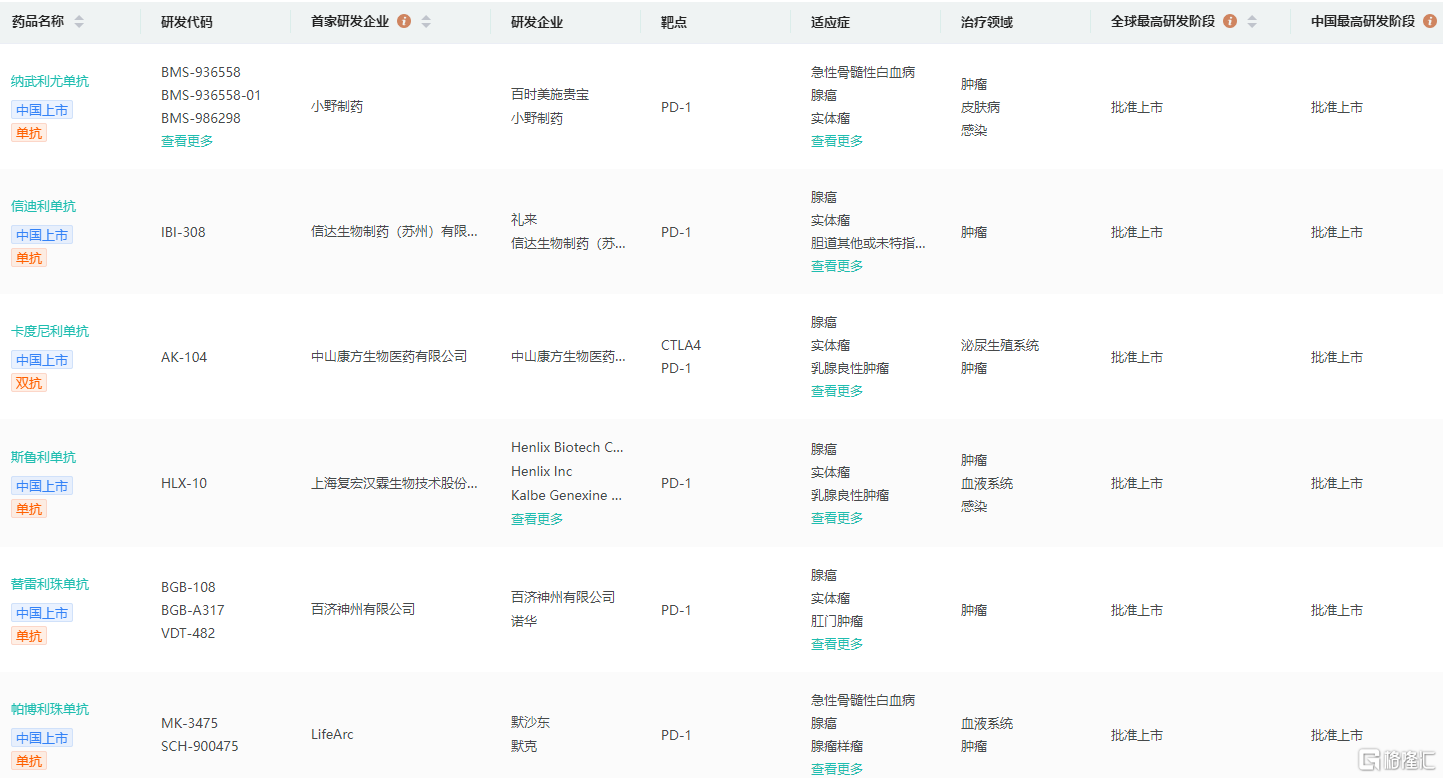Click info icon beside 首家研发企业 header
The height and width of the screenshot is (778, 1443).
(x=404, y=21)
